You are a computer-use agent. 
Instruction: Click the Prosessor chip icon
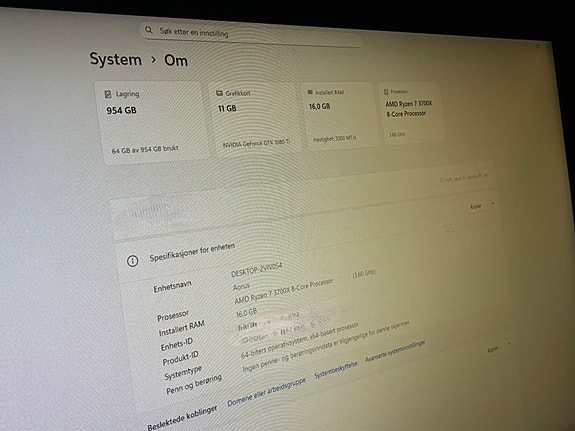[x=386, y=91]
